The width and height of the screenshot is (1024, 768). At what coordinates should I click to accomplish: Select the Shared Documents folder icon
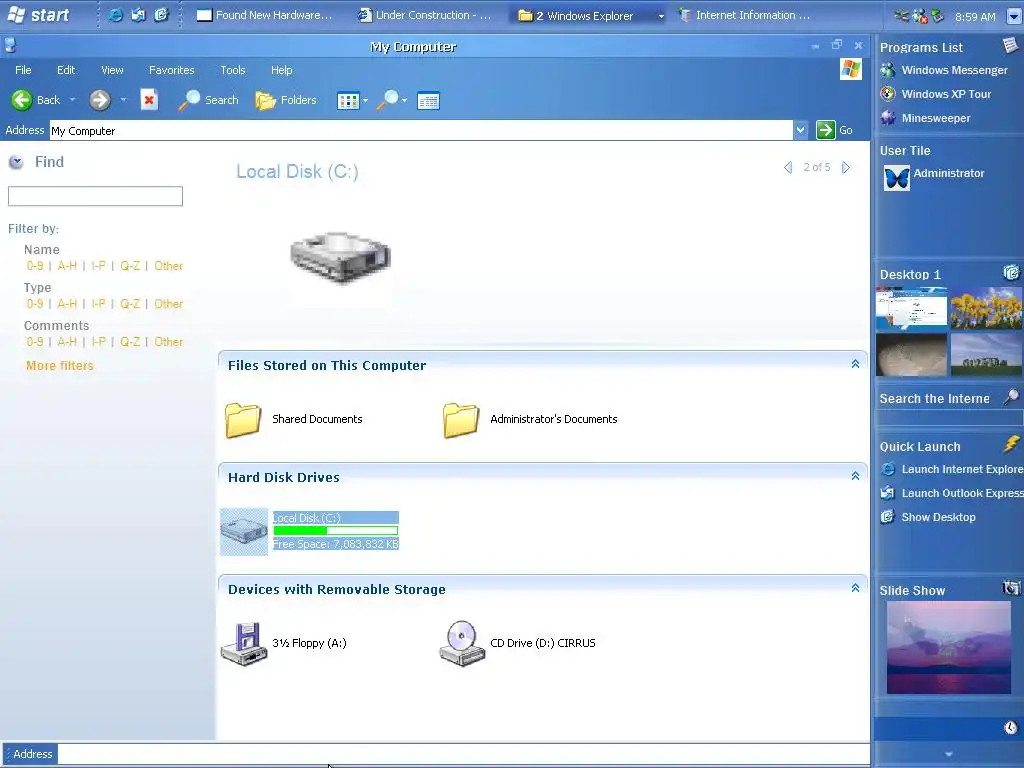coord(243,419)
